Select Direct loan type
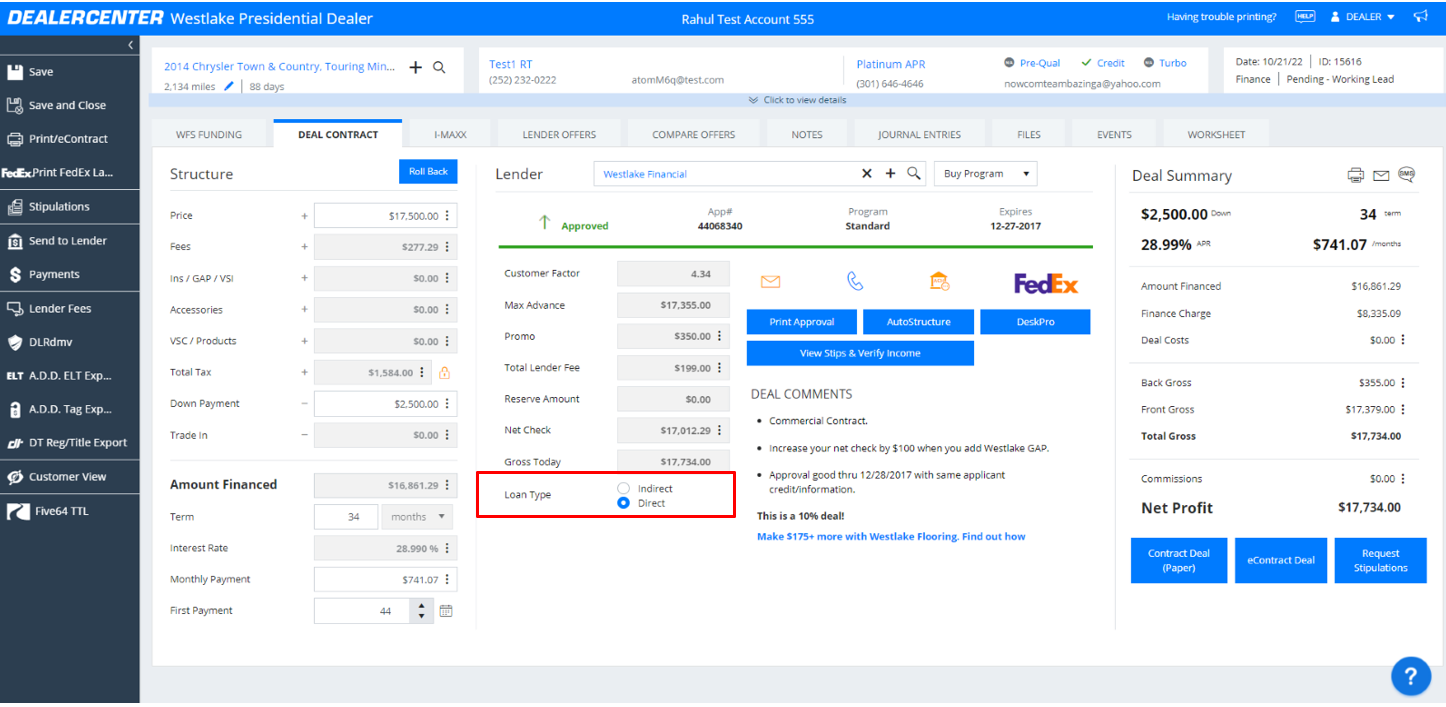This screenshot has height=707, width=1446. pos(624,503)
